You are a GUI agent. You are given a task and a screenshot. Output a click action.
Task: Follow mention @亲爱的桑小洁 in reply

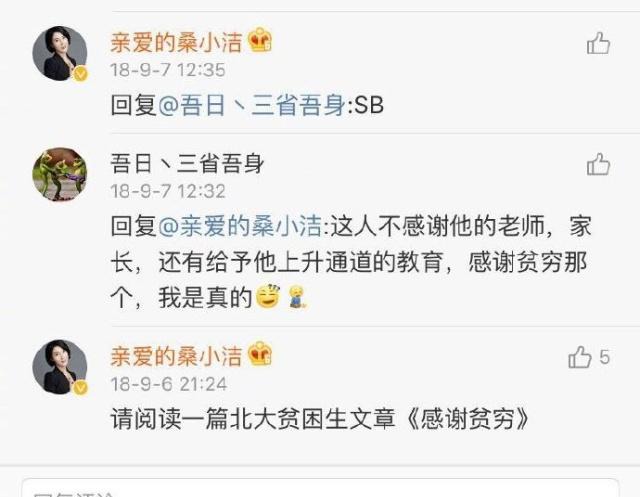click(240, 226)
